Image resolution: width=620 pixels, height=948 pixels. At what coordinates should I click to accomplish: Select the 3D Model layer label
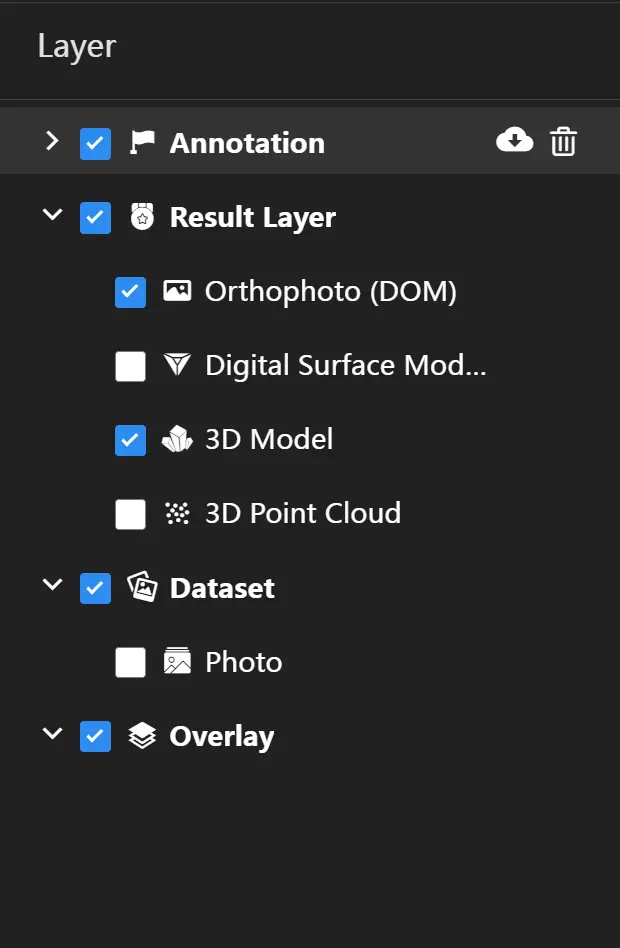click(x=269, y=439)
